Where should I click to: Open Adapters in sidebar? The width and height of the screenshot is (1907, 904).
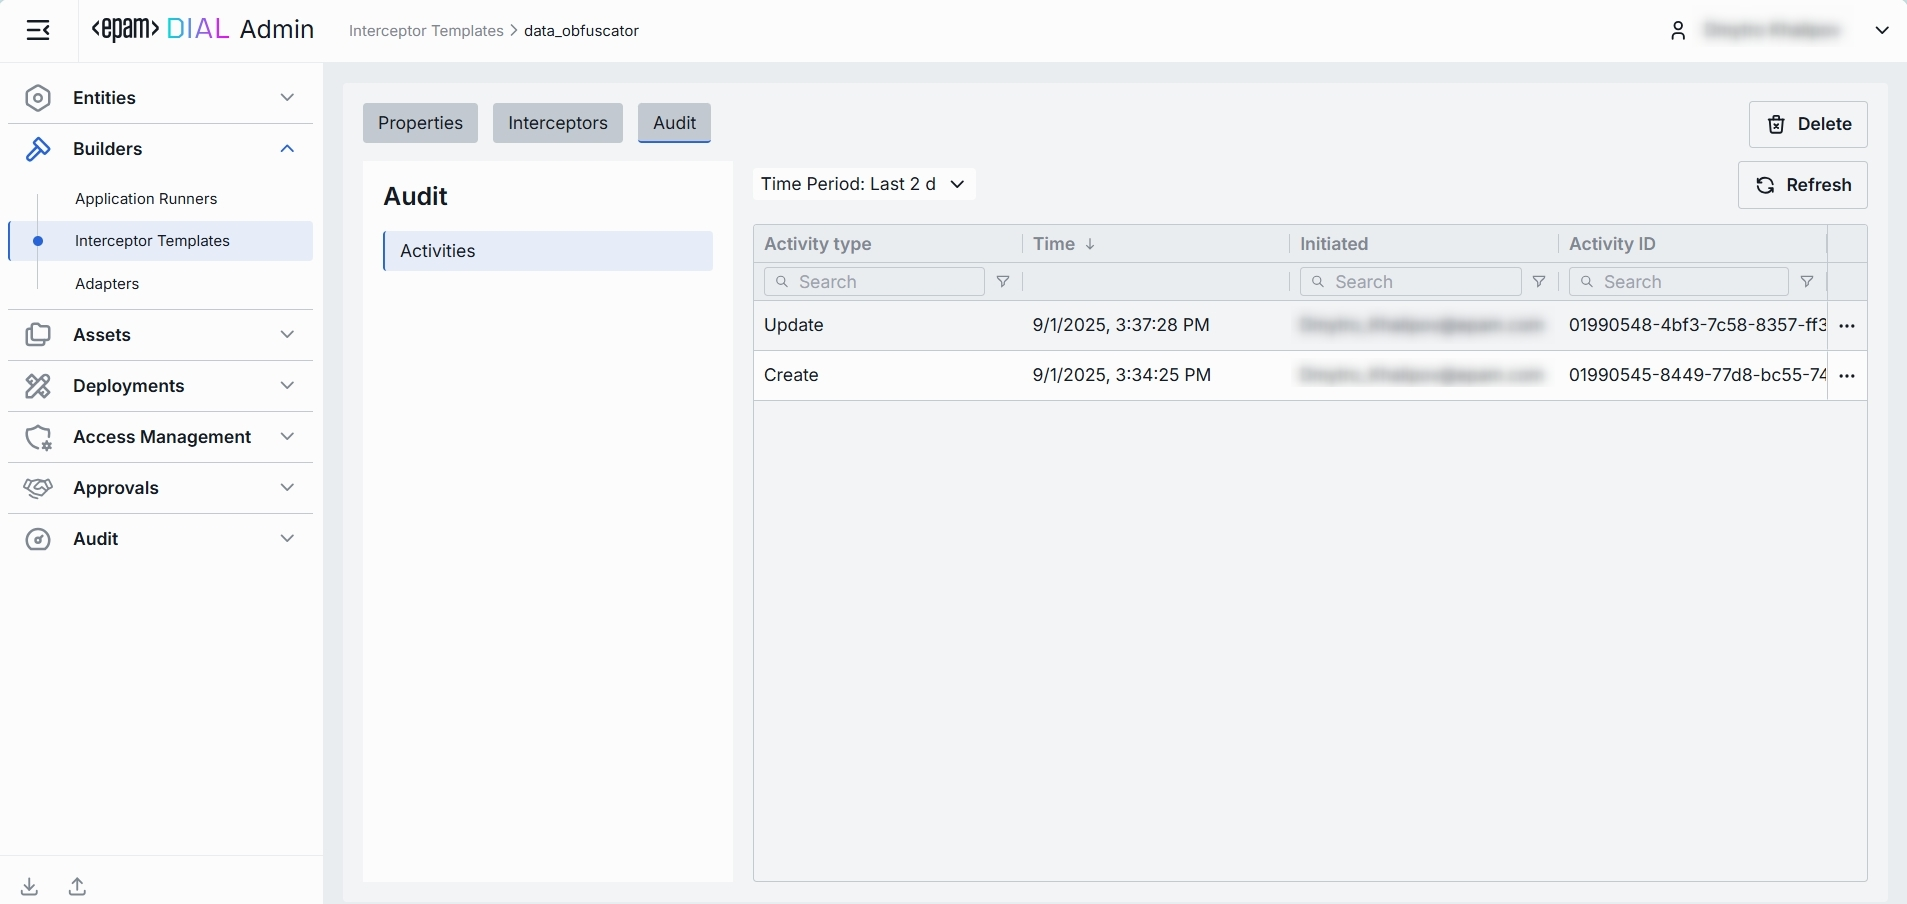107,284
